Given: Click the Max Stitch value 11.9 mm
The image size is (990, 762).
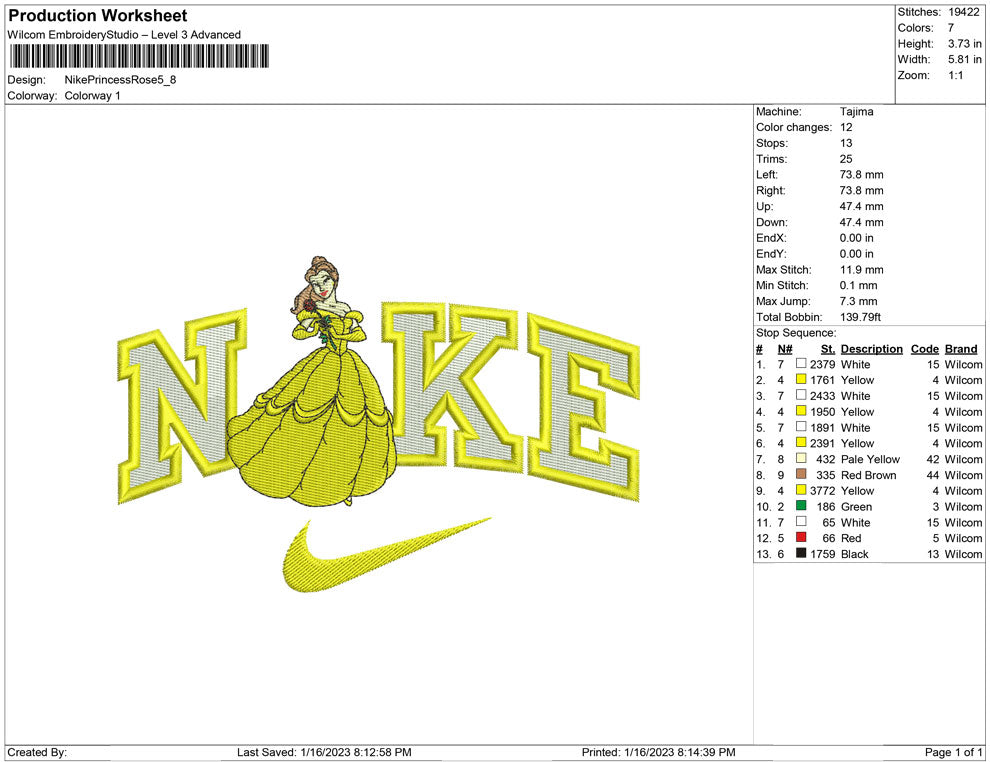Looking at the screenshot, I should click(861, 270).
